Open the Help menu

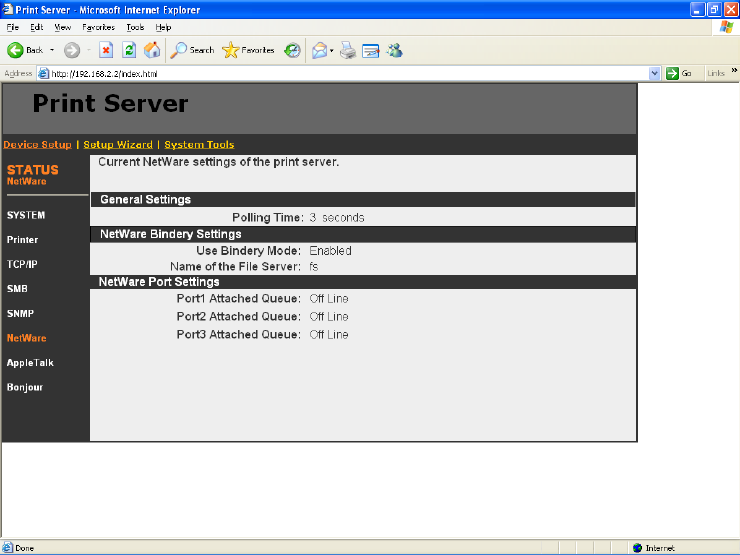(x=163, y=27)
